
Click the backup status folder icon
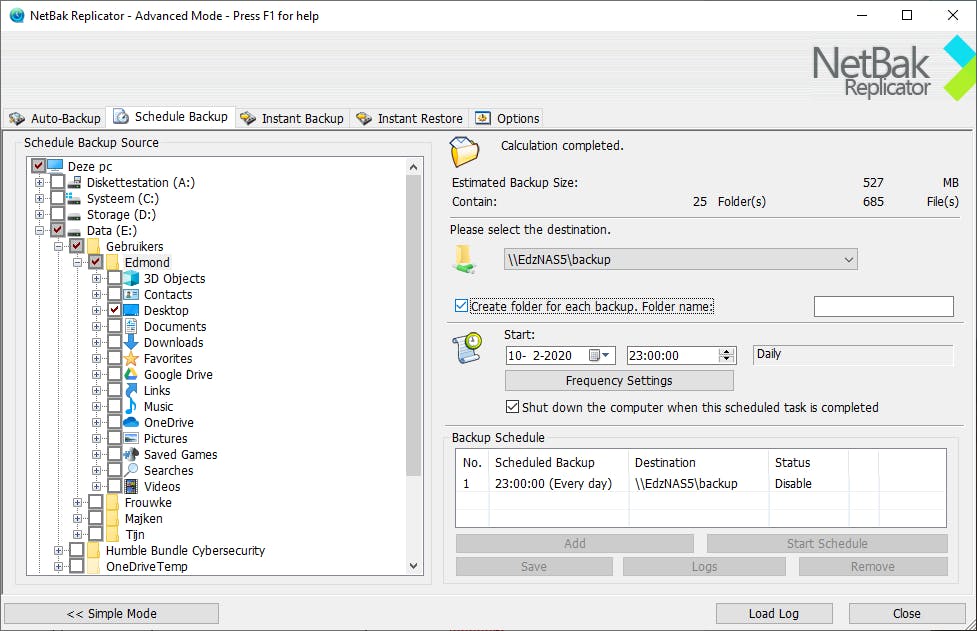(464, 151)
